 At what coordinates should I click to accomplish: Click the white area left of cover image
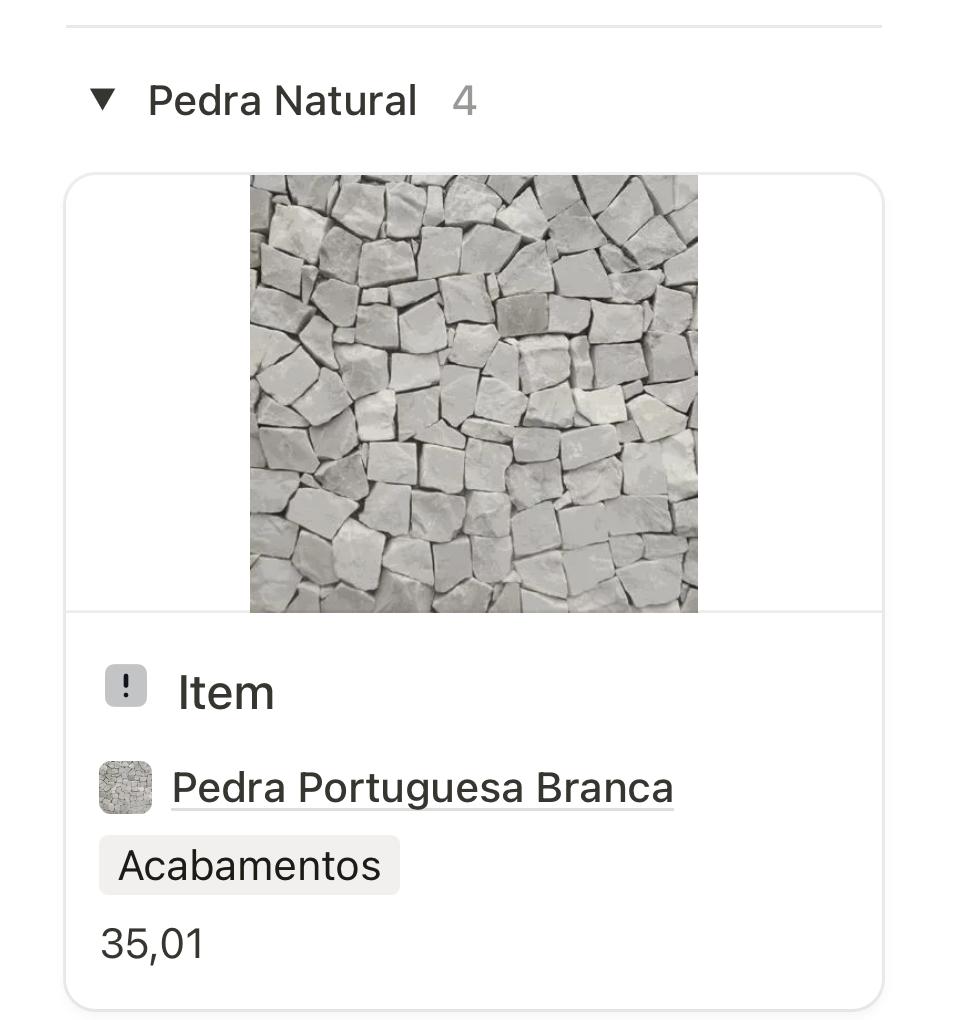(x=158, y=393)
